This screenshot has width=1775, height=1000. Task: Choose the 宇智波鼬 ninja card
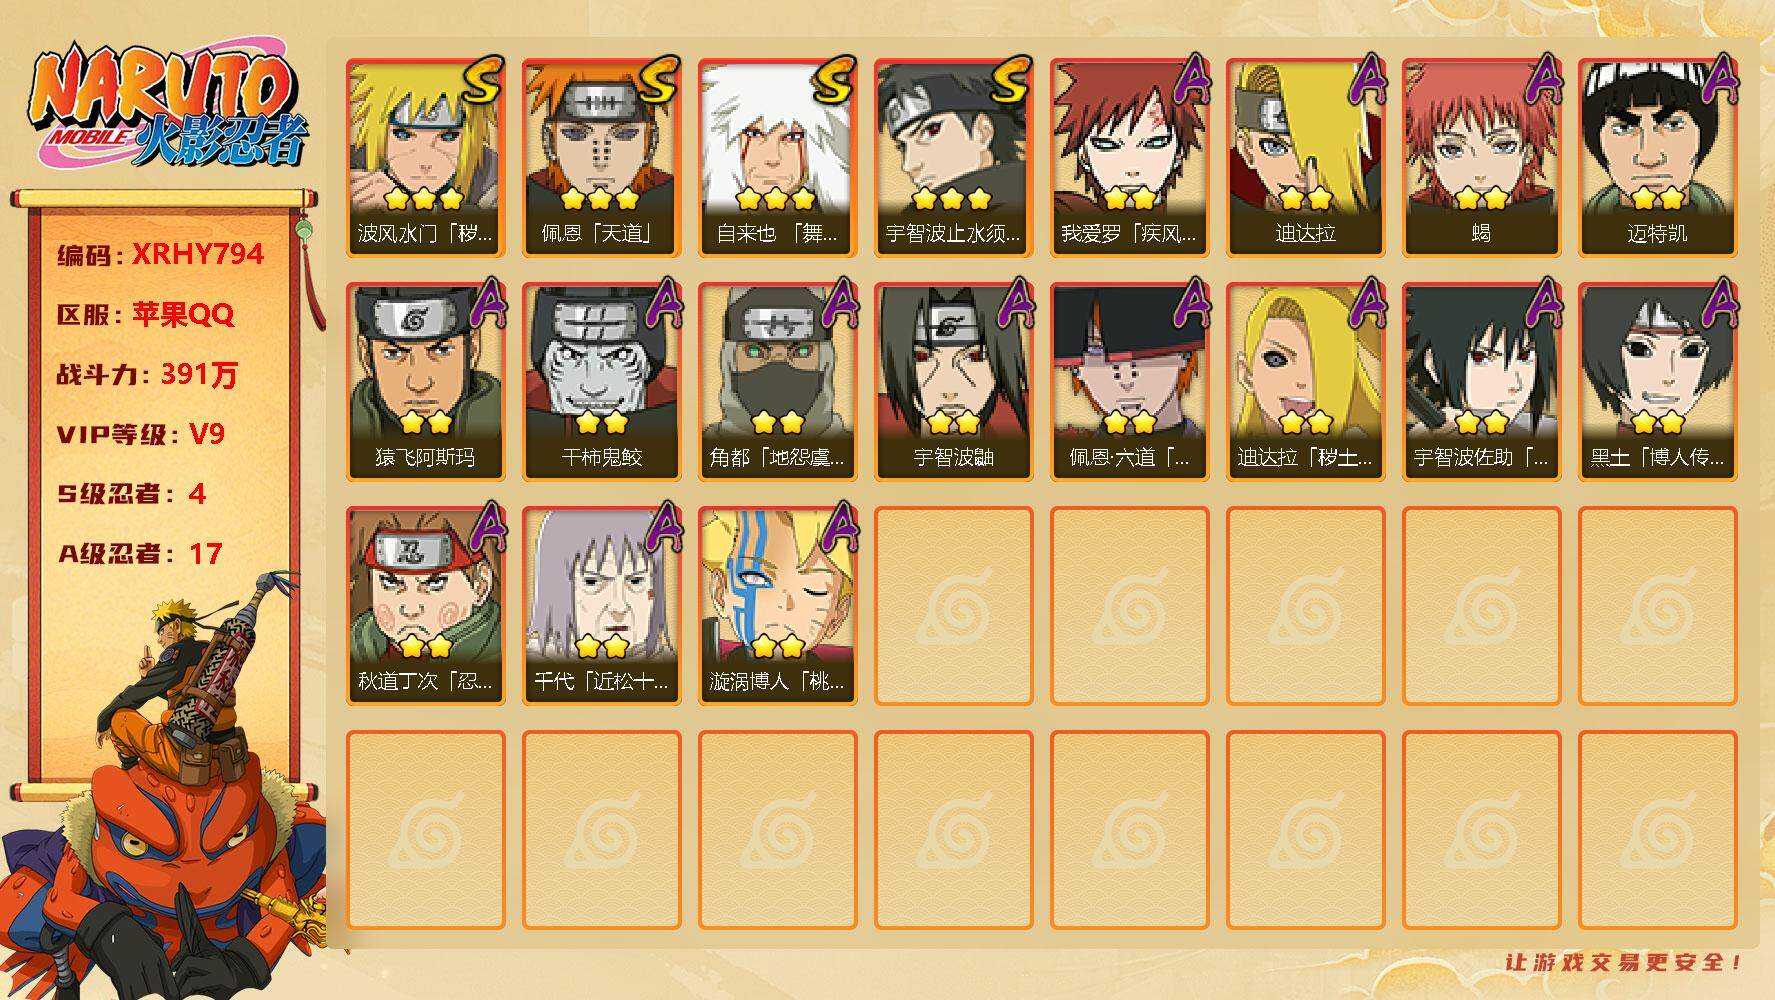coord(953,382)
